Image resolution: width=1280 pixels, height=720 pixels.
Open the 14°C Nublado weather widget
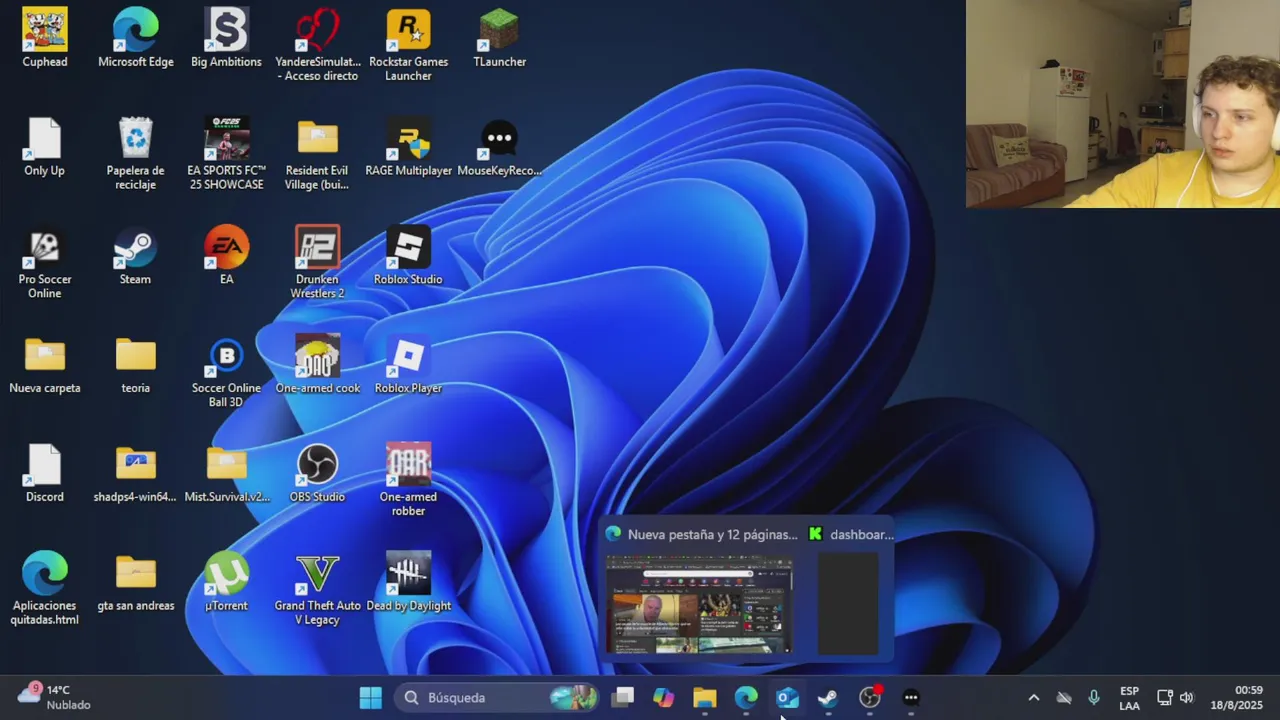(55, 698)
